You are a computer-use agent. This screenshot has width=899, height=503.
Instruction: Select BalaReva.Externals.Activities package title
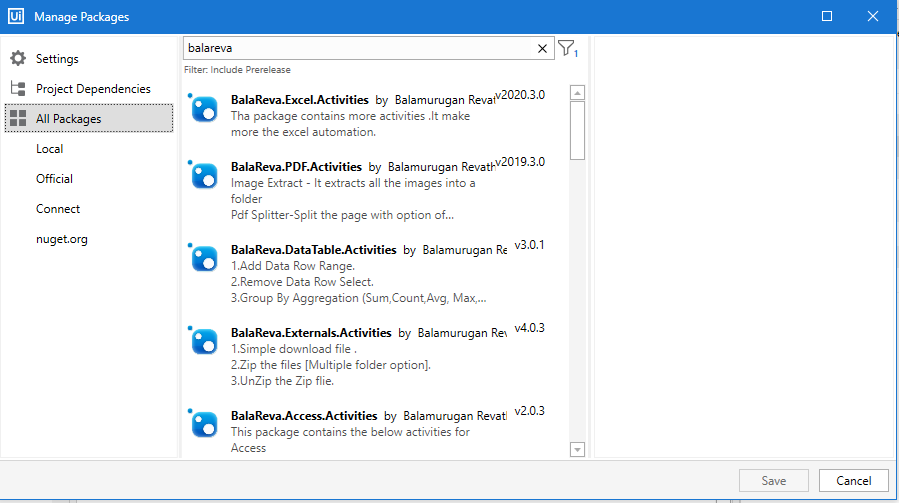tap(311, 333)
